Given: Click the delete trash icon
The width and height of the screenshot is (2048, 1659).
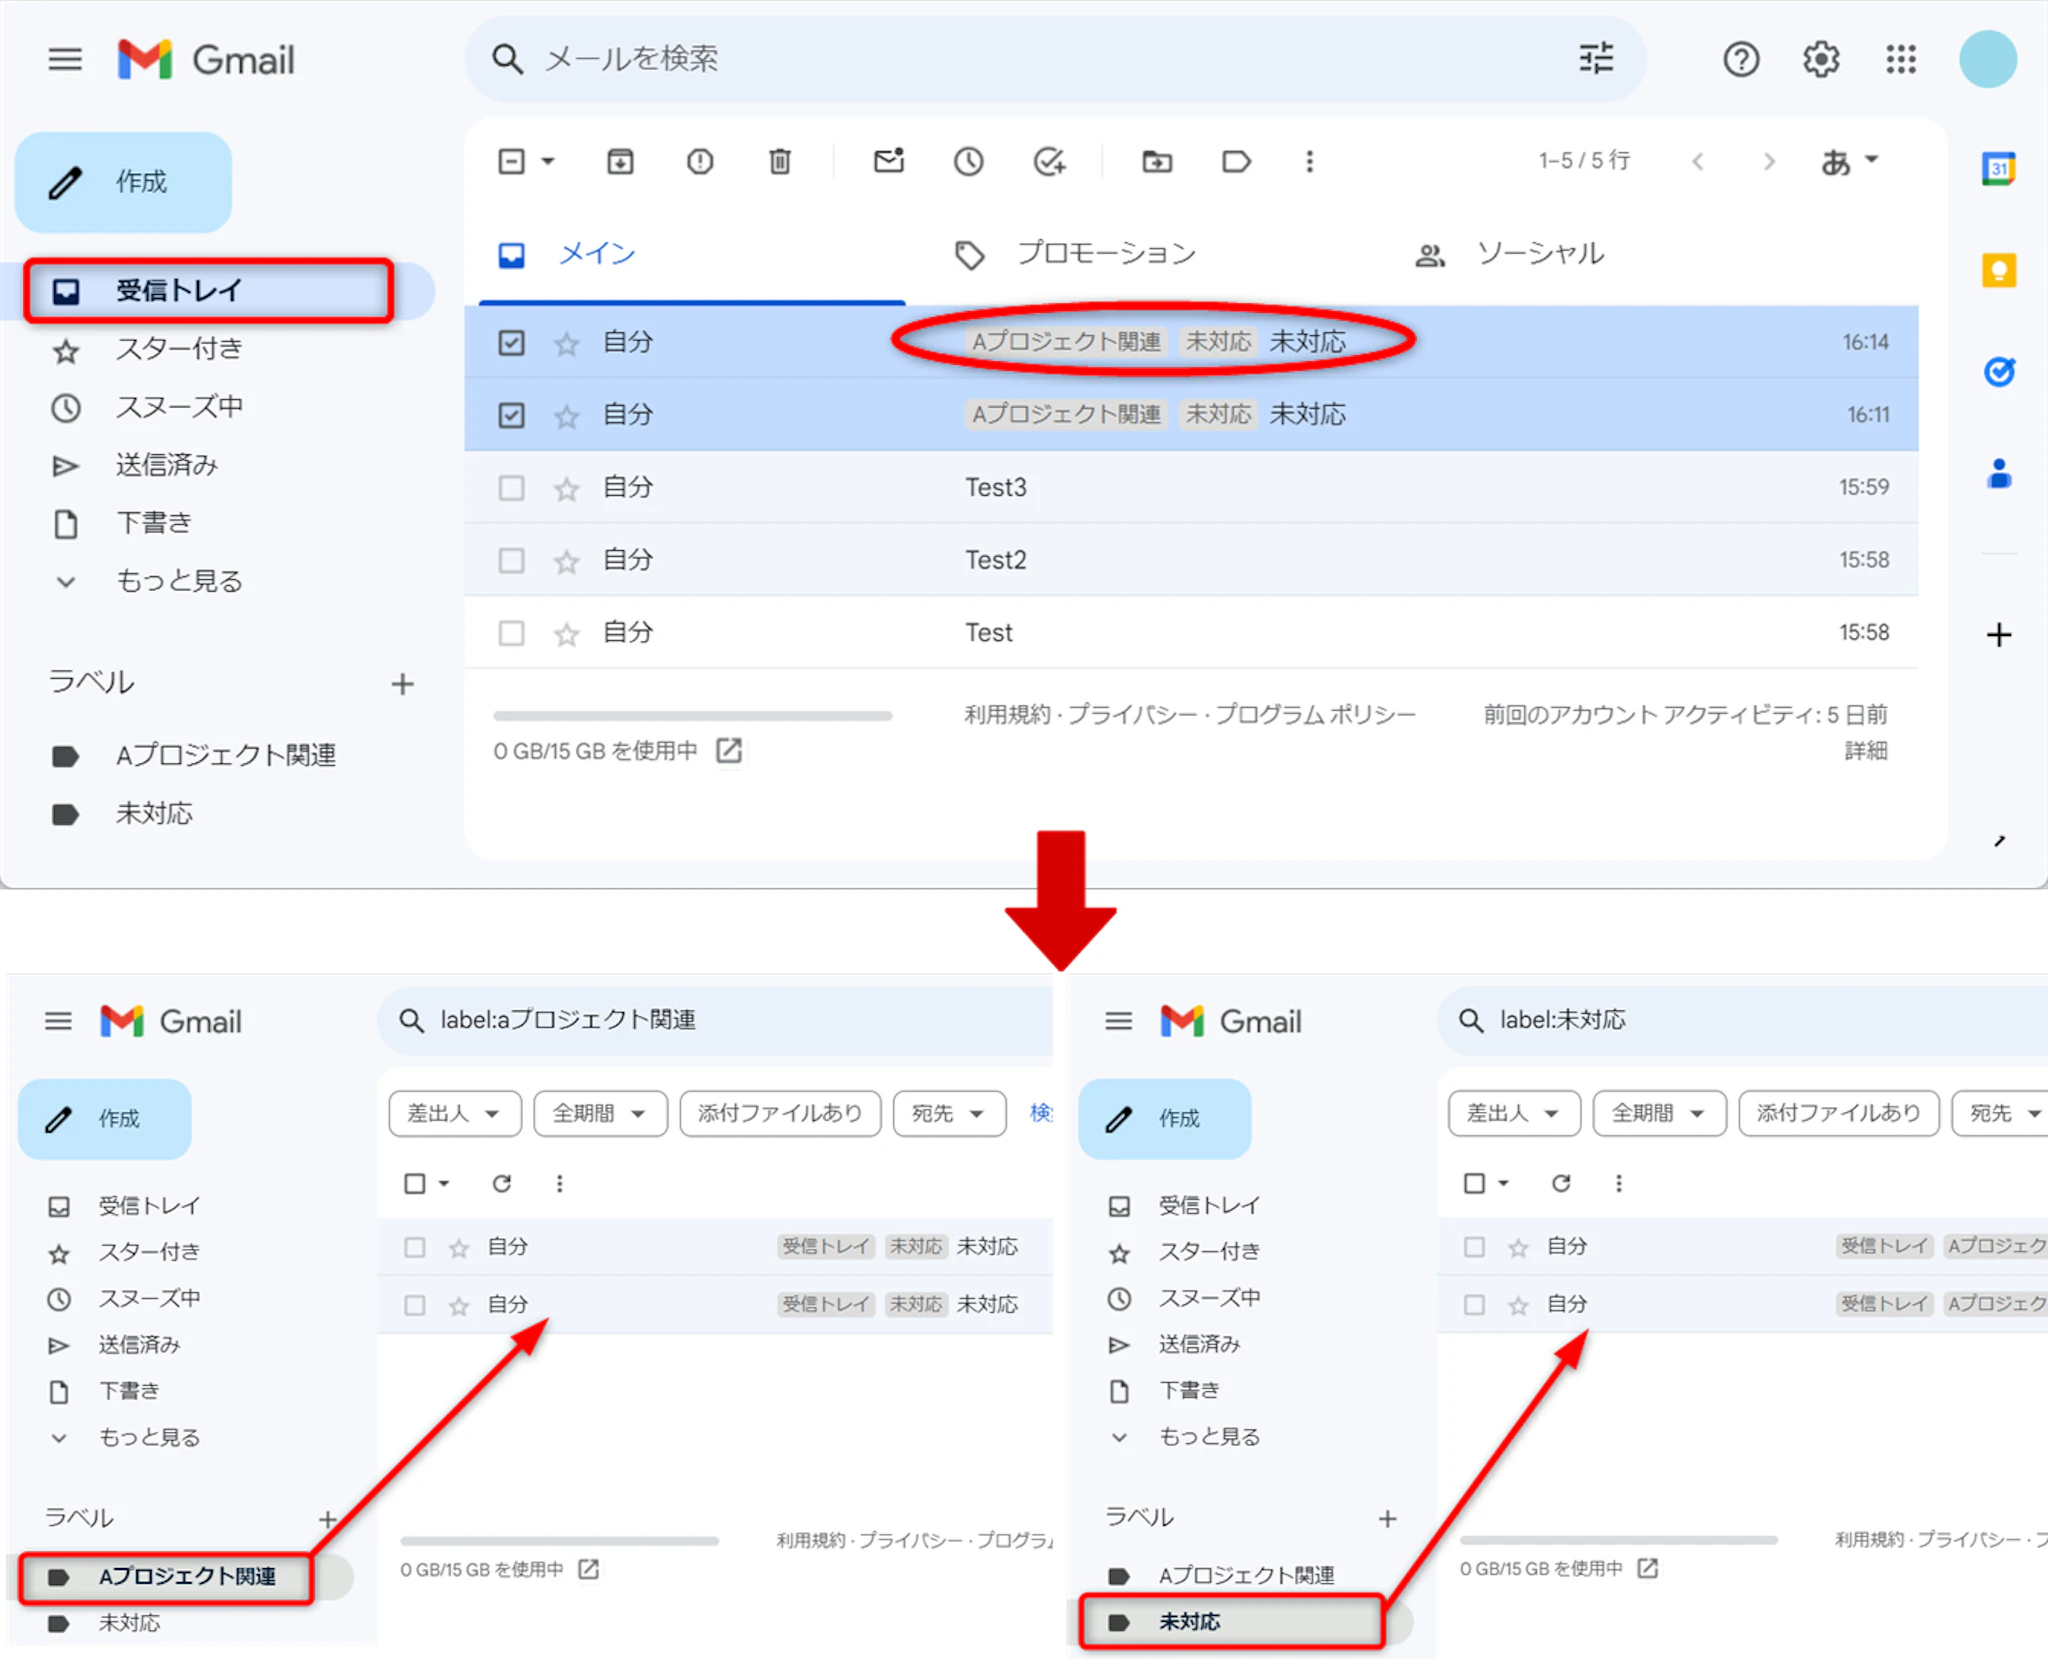Looking at the screenshot, I should (780, 161).
